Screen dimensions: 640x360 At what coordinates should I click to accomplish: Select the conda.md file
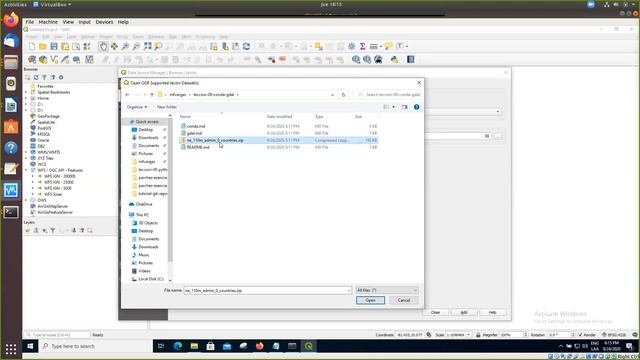tap(196, 126)
